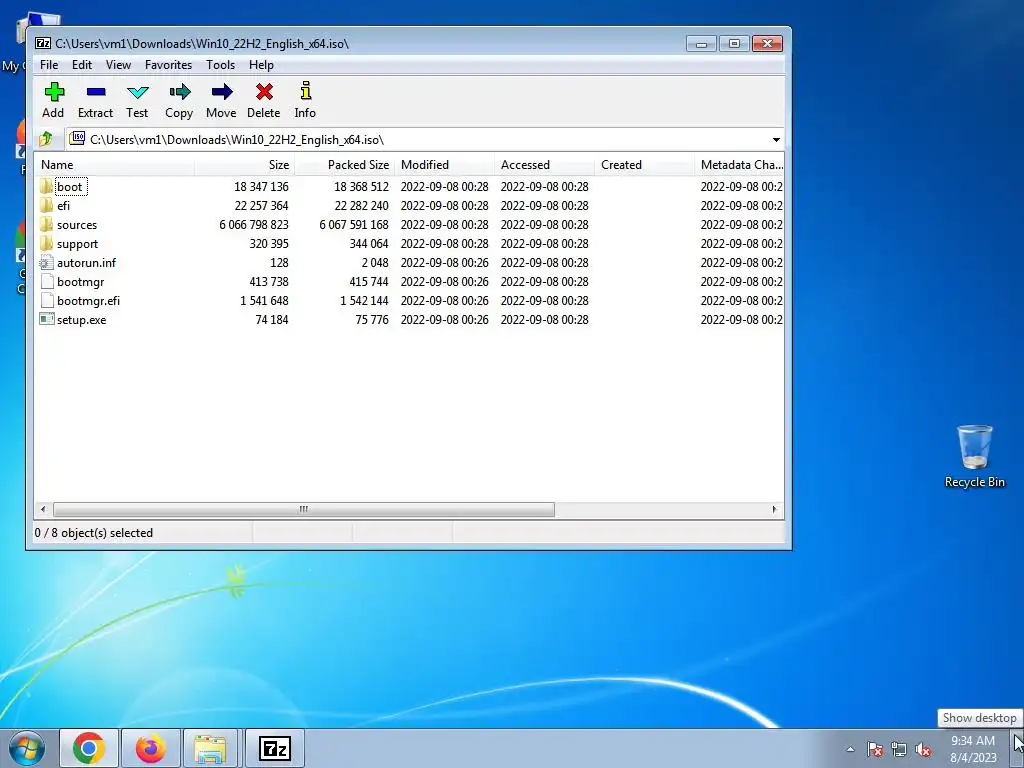The height and width of the screenshot is (768, 1024).
Task: Select the bootmgr file icon
Action: pyautogui.click(x=46, y=281)
